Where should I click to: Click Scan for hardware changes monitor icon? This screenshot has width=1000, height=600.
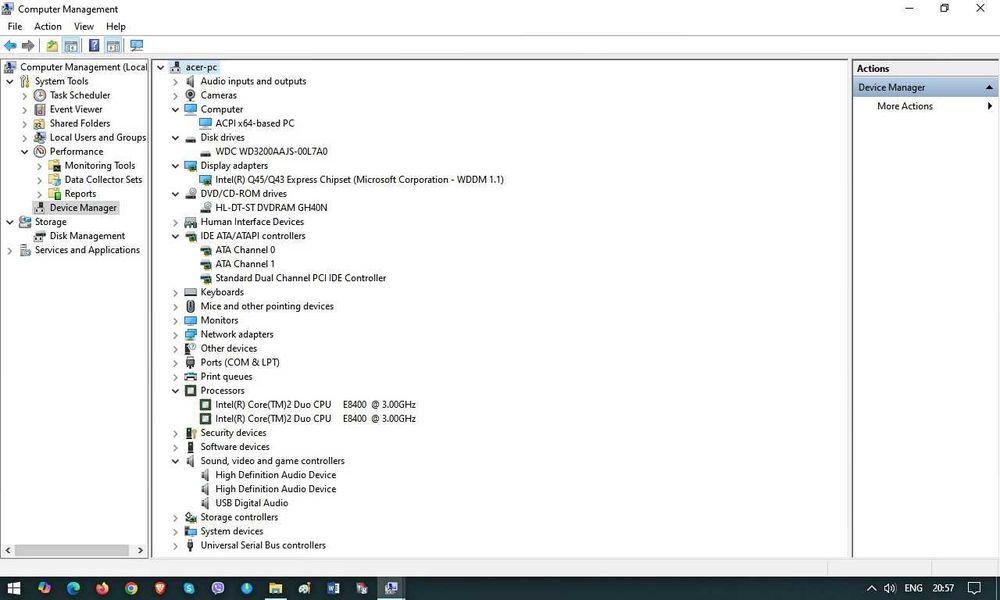pos(136,45)
